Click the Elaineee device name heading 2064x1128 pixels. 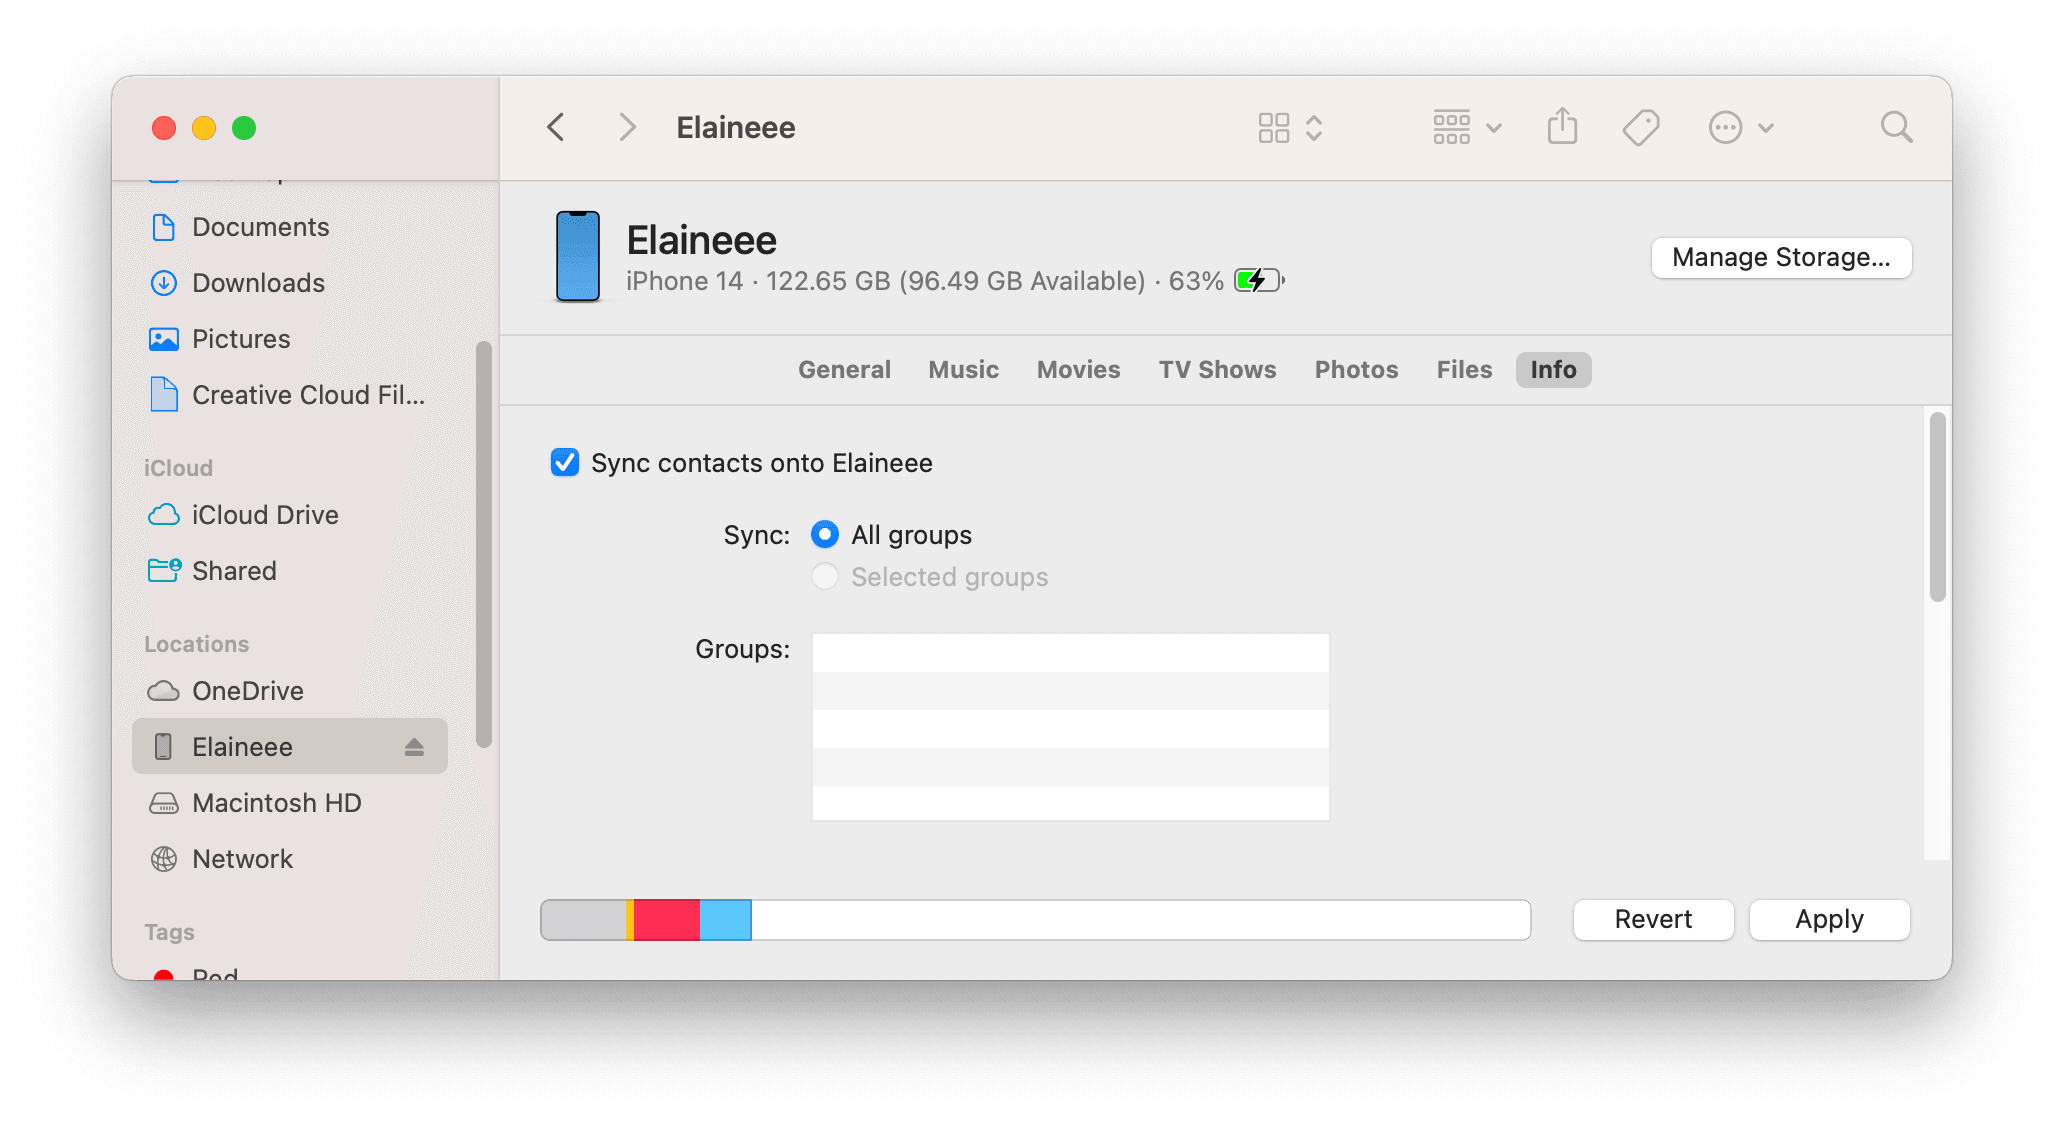click(701, 240)
